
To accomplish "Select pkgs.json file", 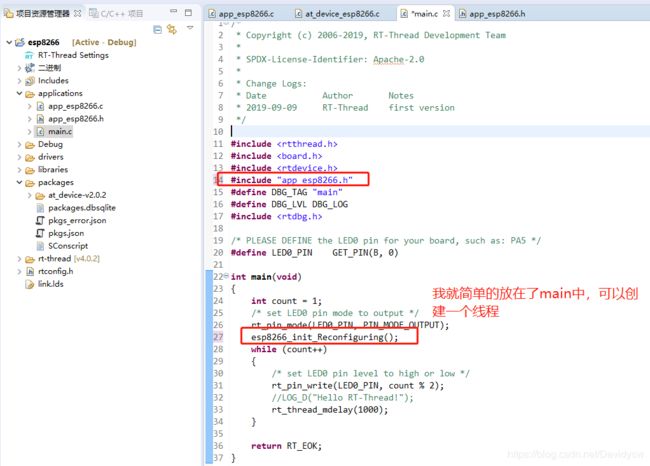I will [66, 233].
